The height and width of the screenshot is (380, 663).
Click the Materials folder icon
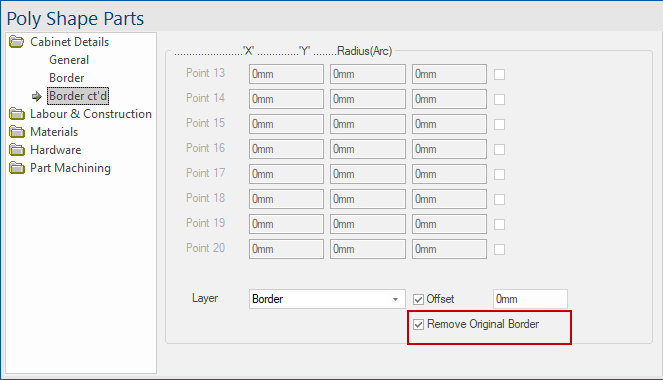coord(17,132)
